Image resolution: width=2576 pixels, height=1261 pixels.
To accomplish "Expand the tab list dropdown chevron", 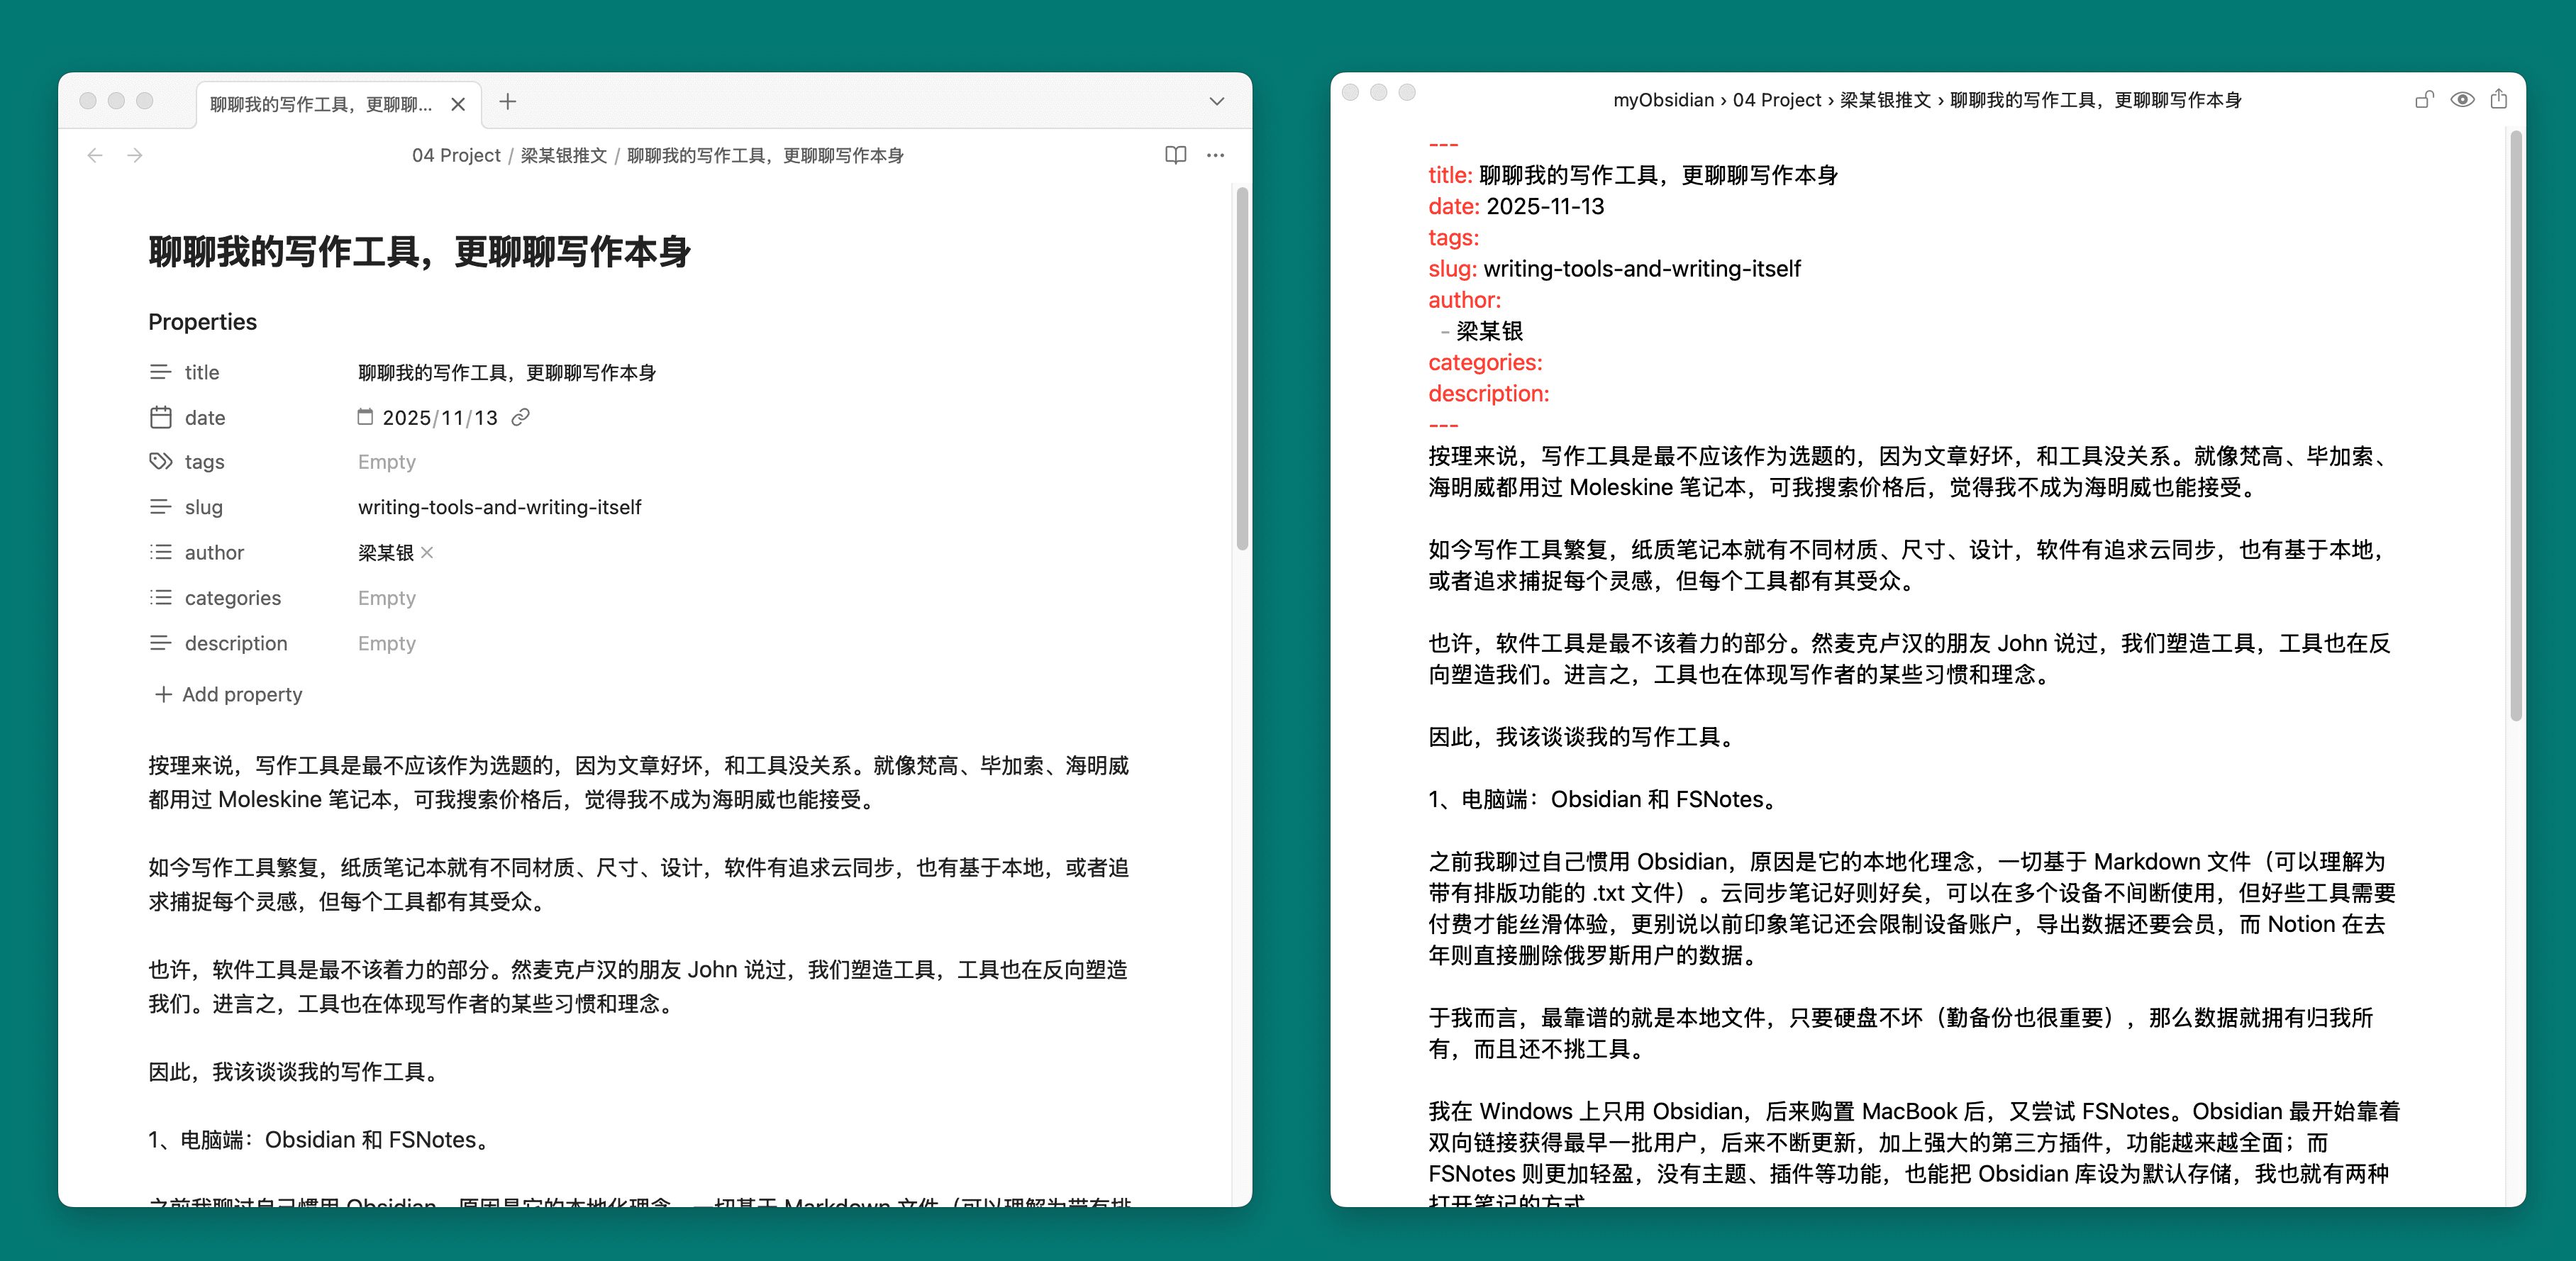I will tap(1216, 102).
